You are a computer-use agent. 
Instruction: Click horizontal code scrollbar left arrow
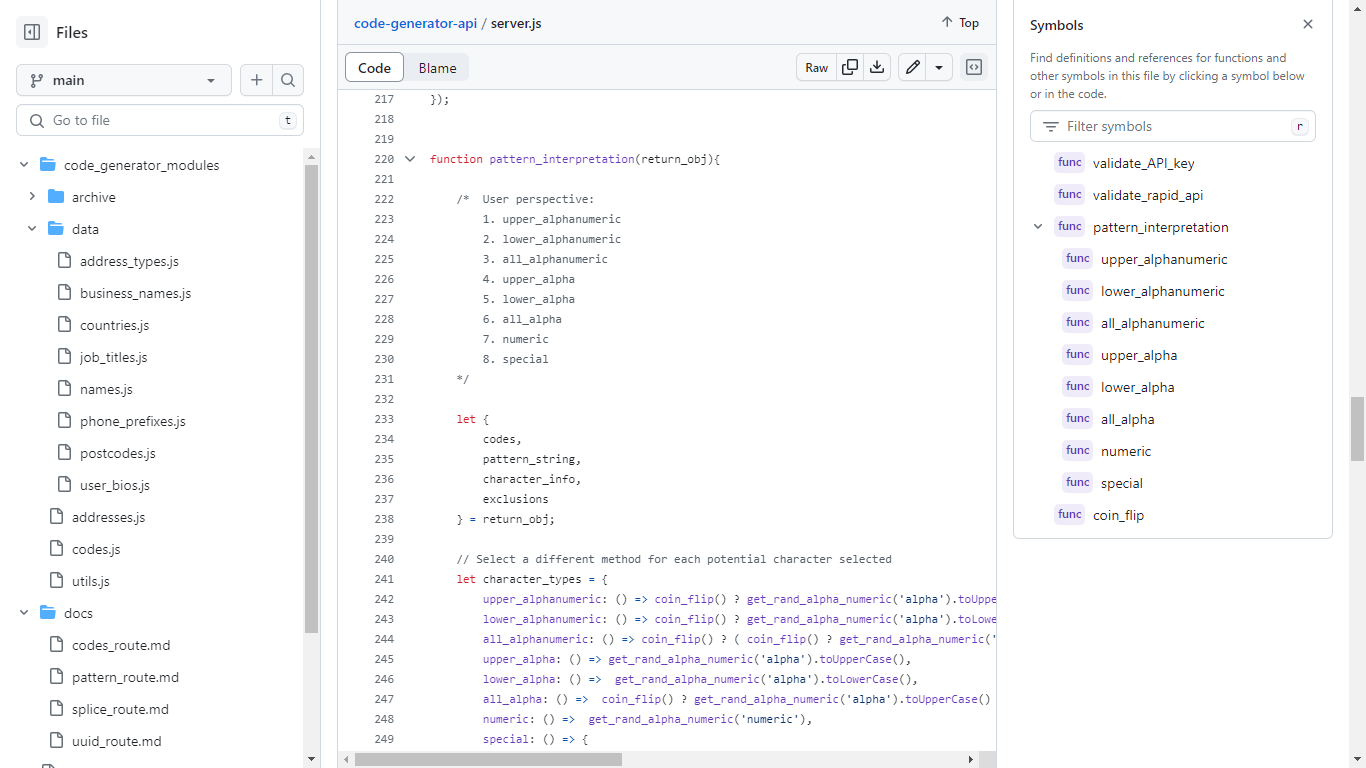tap(347, 760)
